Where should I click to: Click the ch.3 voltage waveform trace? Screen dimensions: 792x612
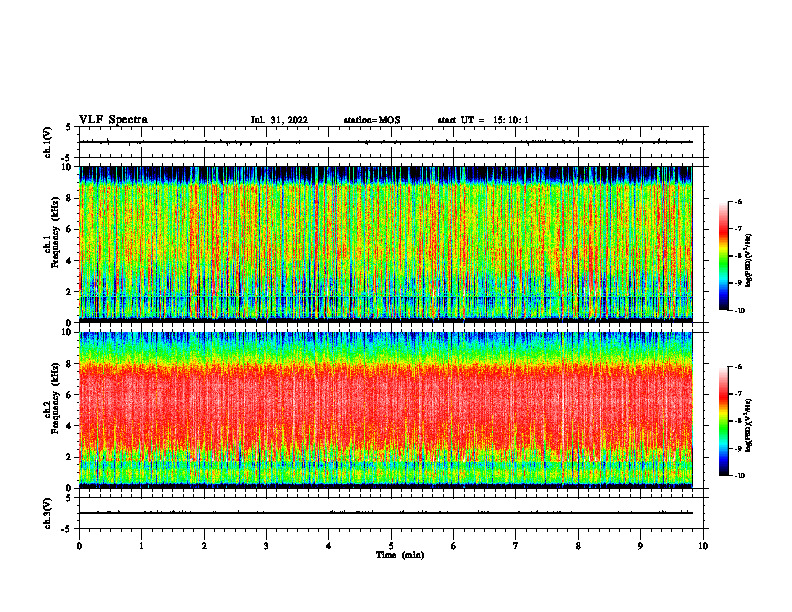386,513
